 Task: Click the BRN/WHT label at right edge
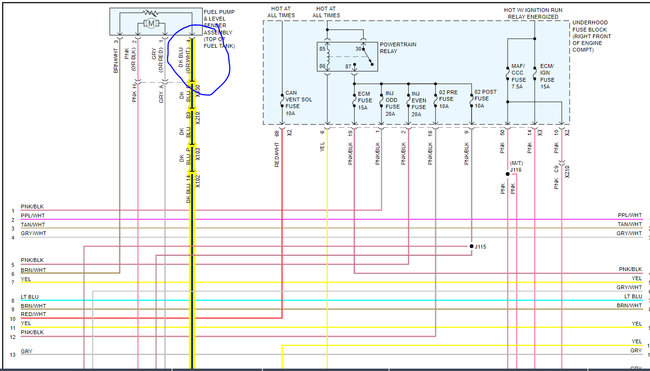coord(629,305)
